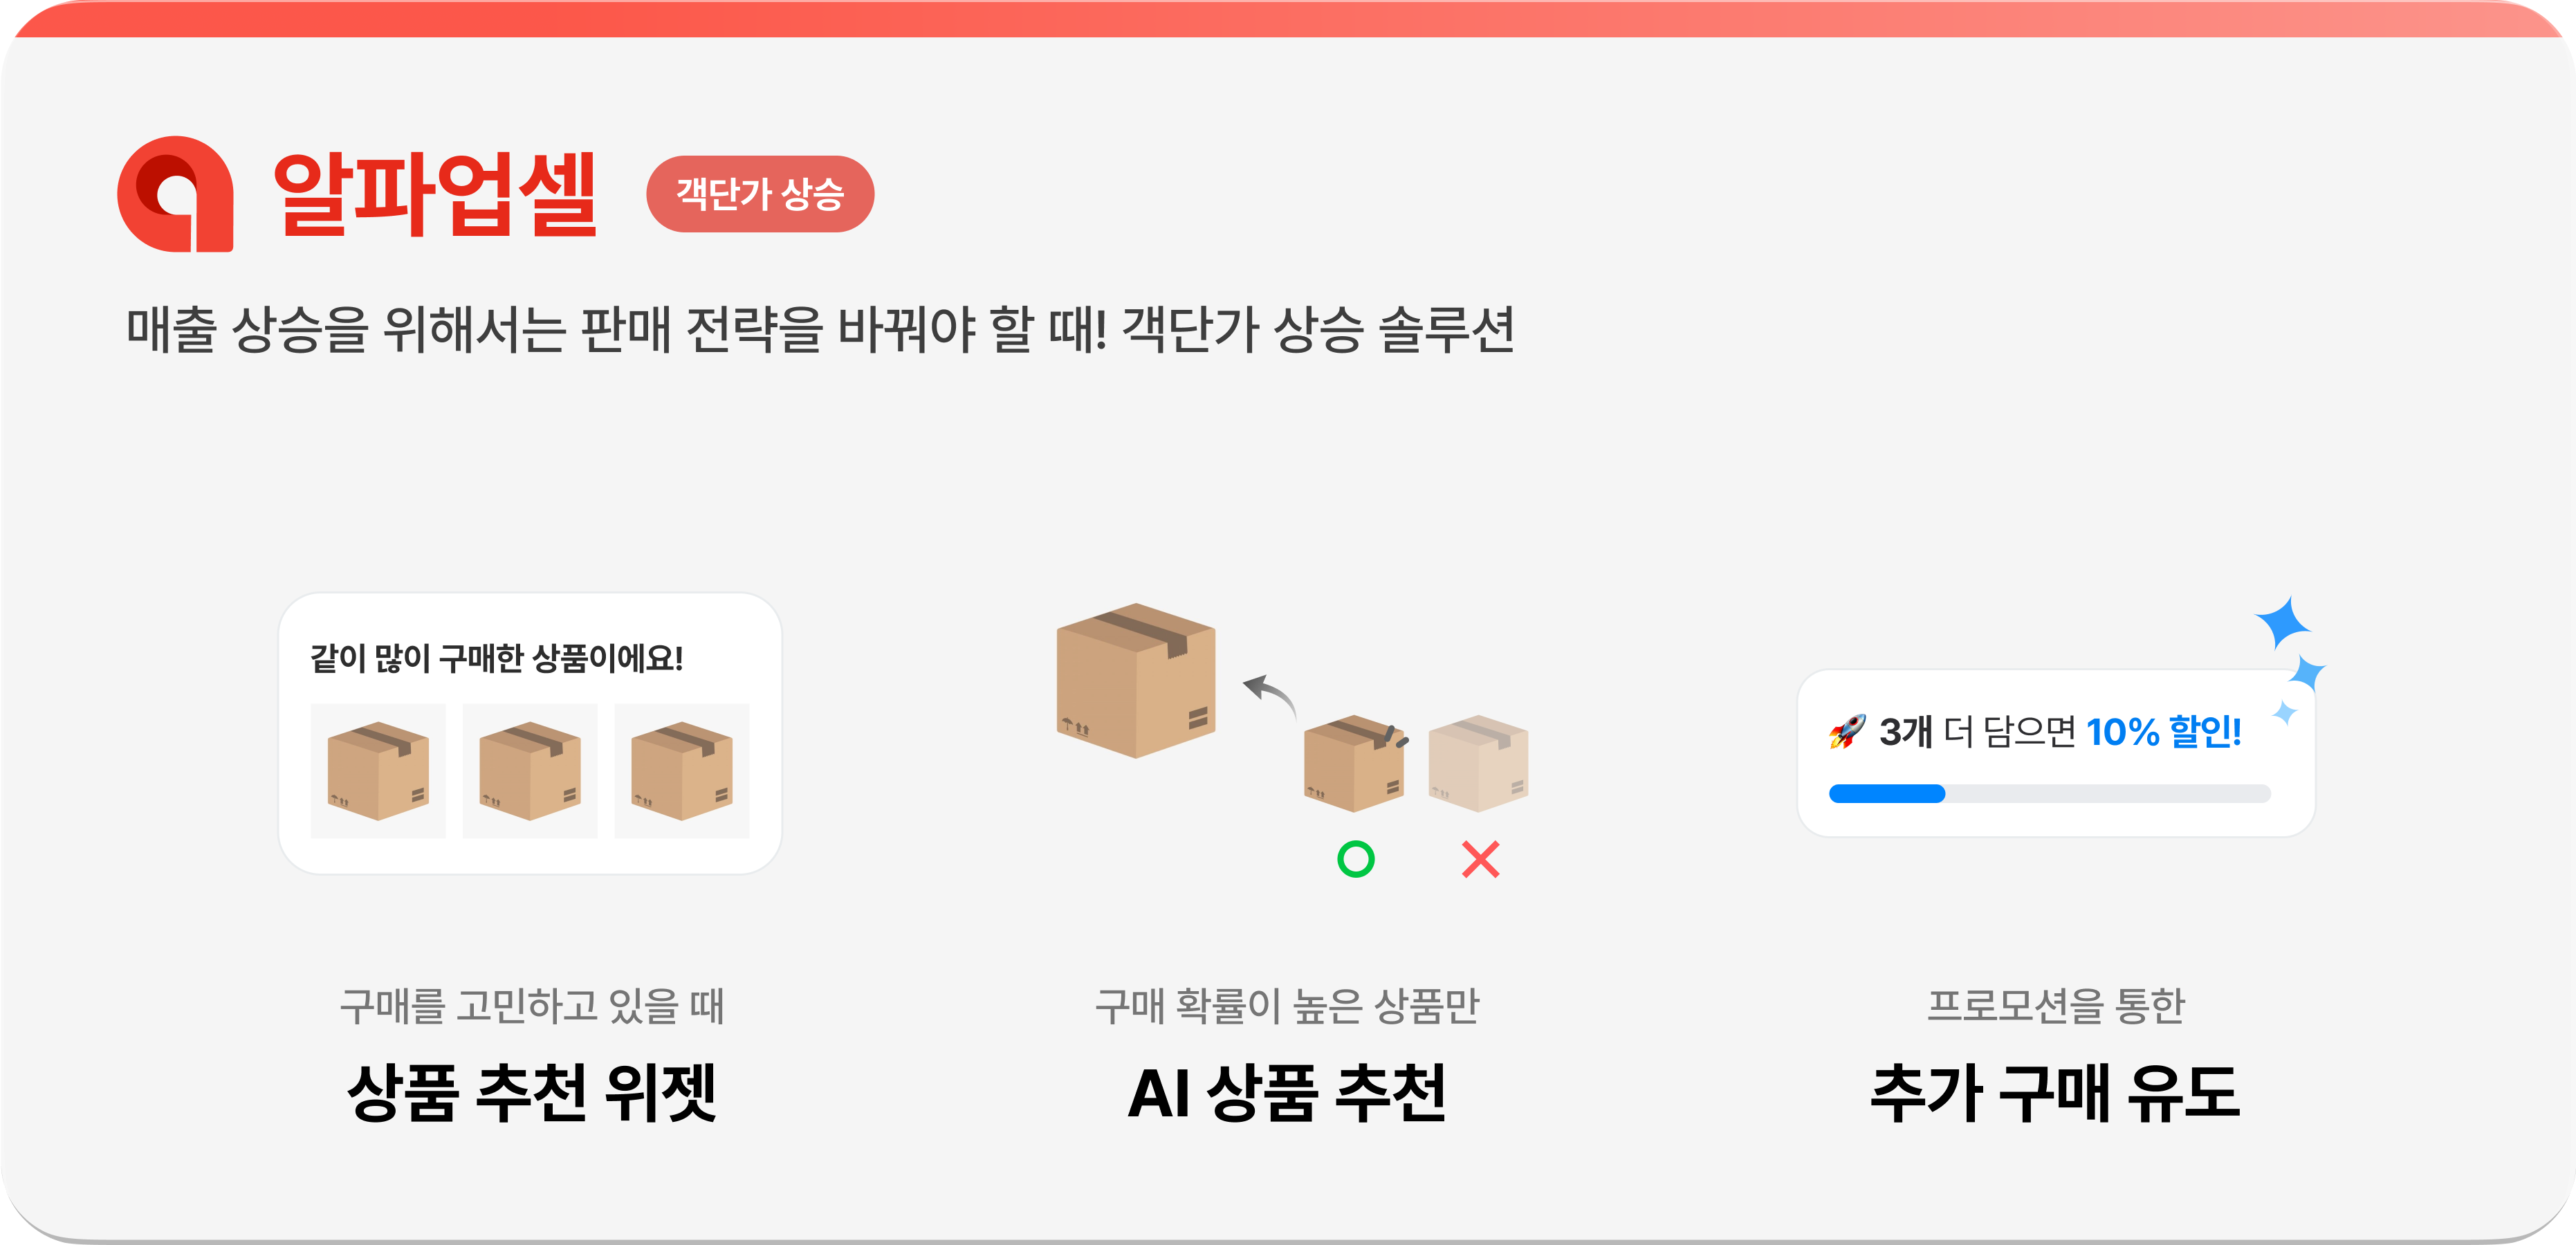
Task: Click the rocket emoji icon
Action: tap(1847, 732)
